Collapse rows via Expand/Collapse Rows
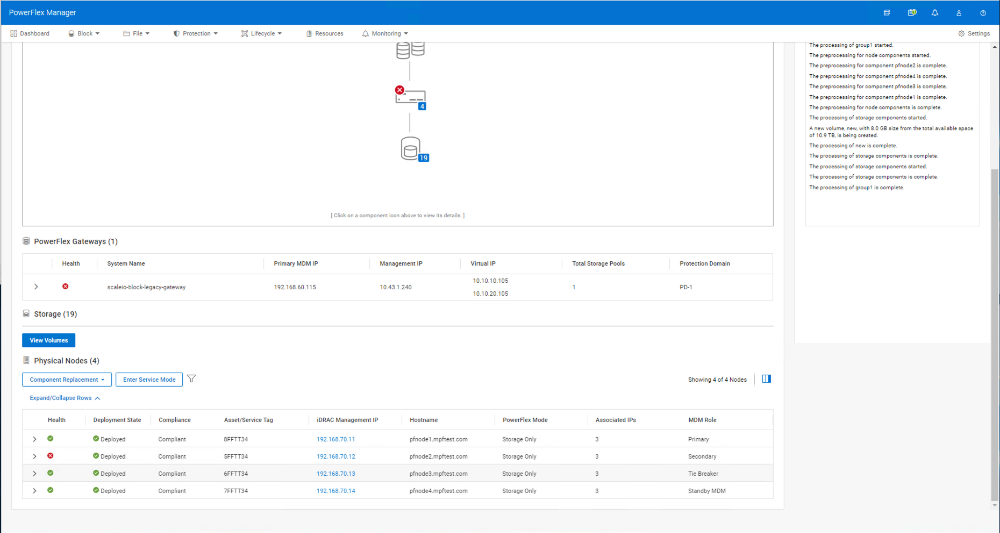1000x533 pixels. point(65,398)
